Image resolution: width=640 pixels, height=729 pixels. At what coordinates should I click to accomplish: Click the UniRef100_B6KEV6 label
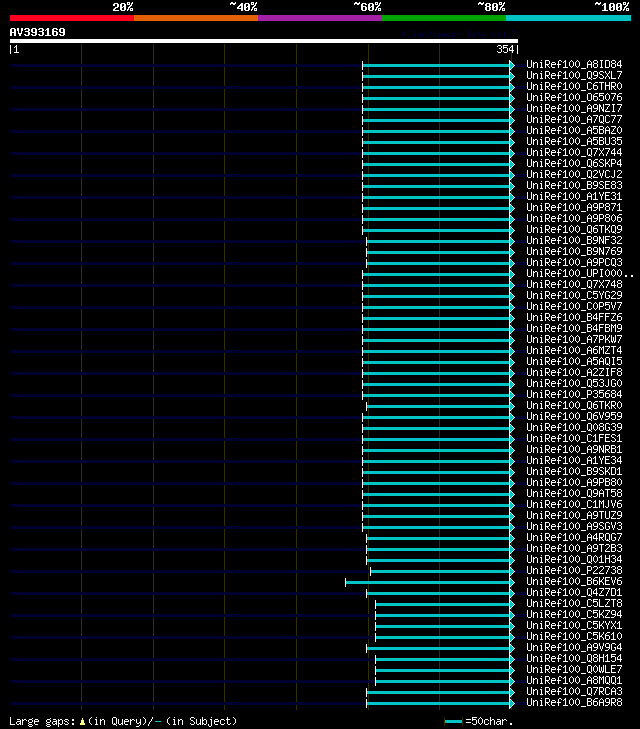pyautogui.click(x=574, y=582)
